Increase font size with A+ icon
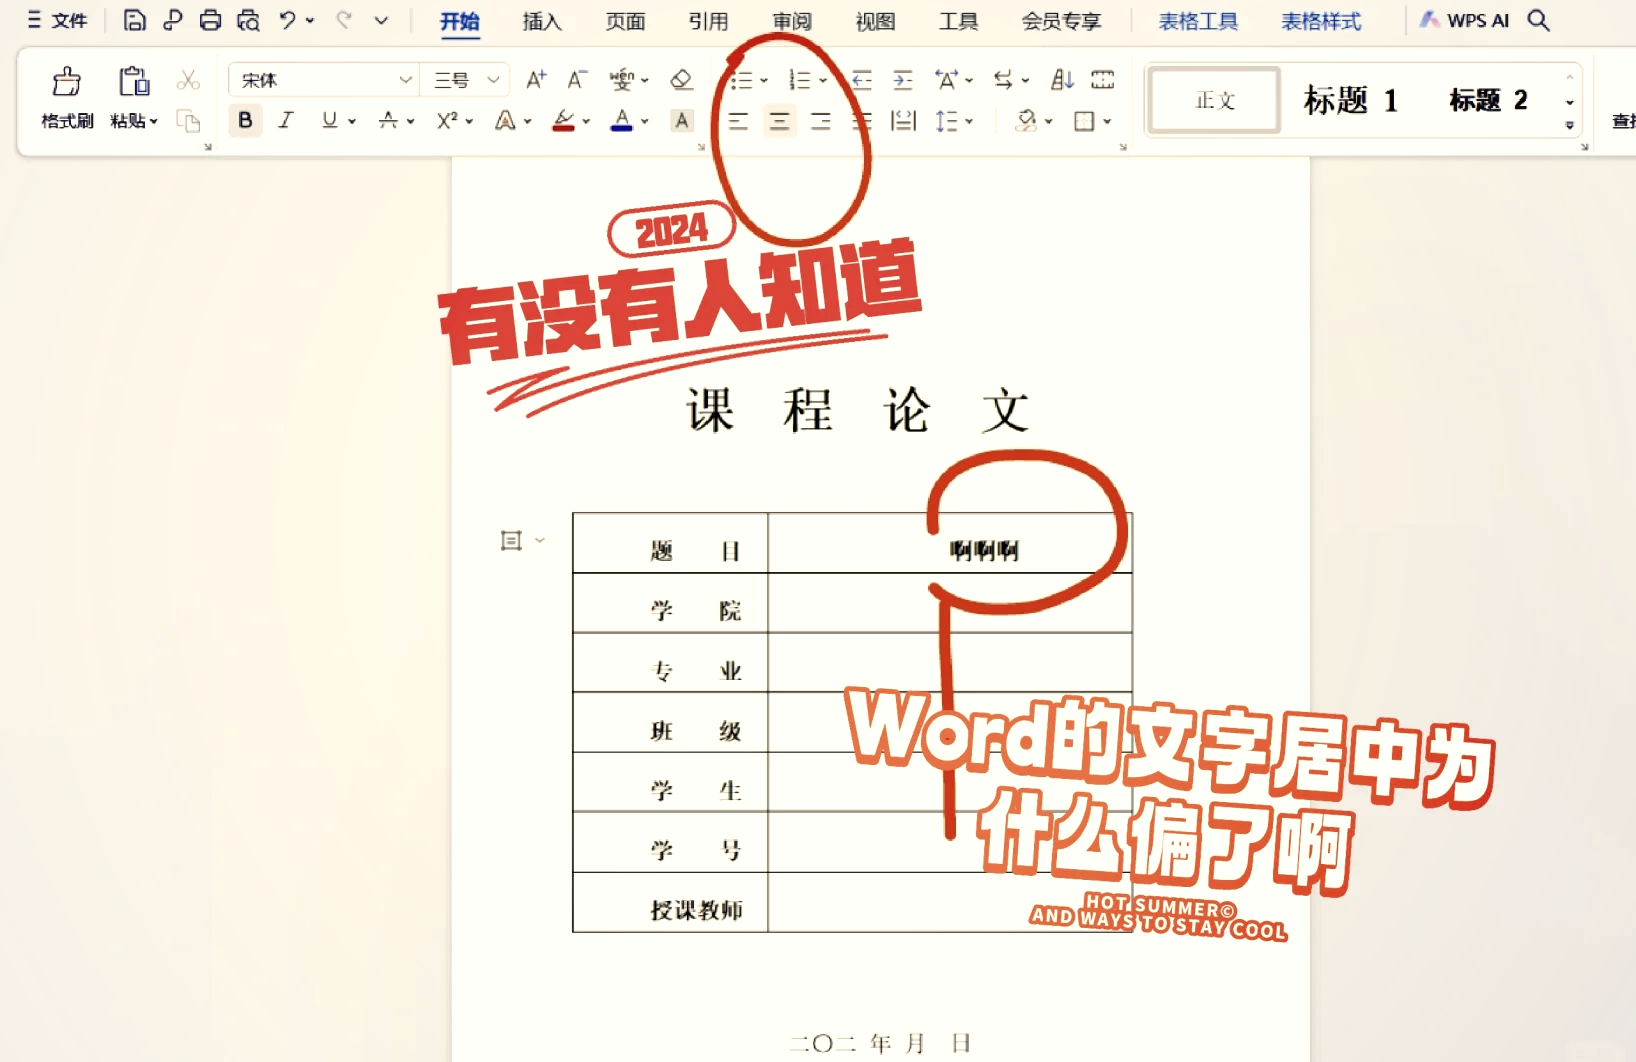Image resolution: width=1636 pixels, height=1062 pixels. [x=536, y=79]
